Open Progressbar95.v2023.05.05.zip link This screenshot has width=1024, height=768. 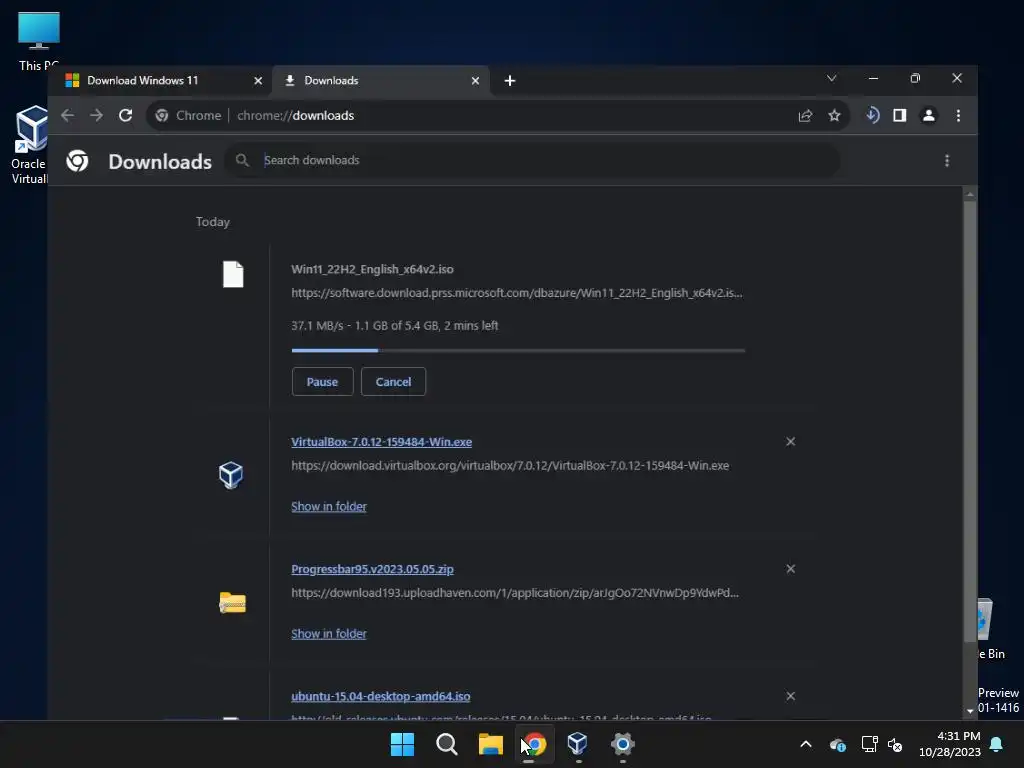372,569
